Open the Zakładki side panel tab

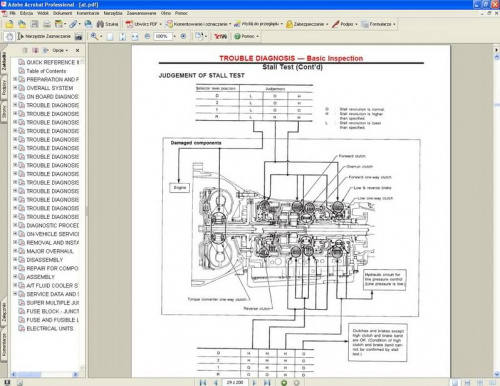[4, 61]
